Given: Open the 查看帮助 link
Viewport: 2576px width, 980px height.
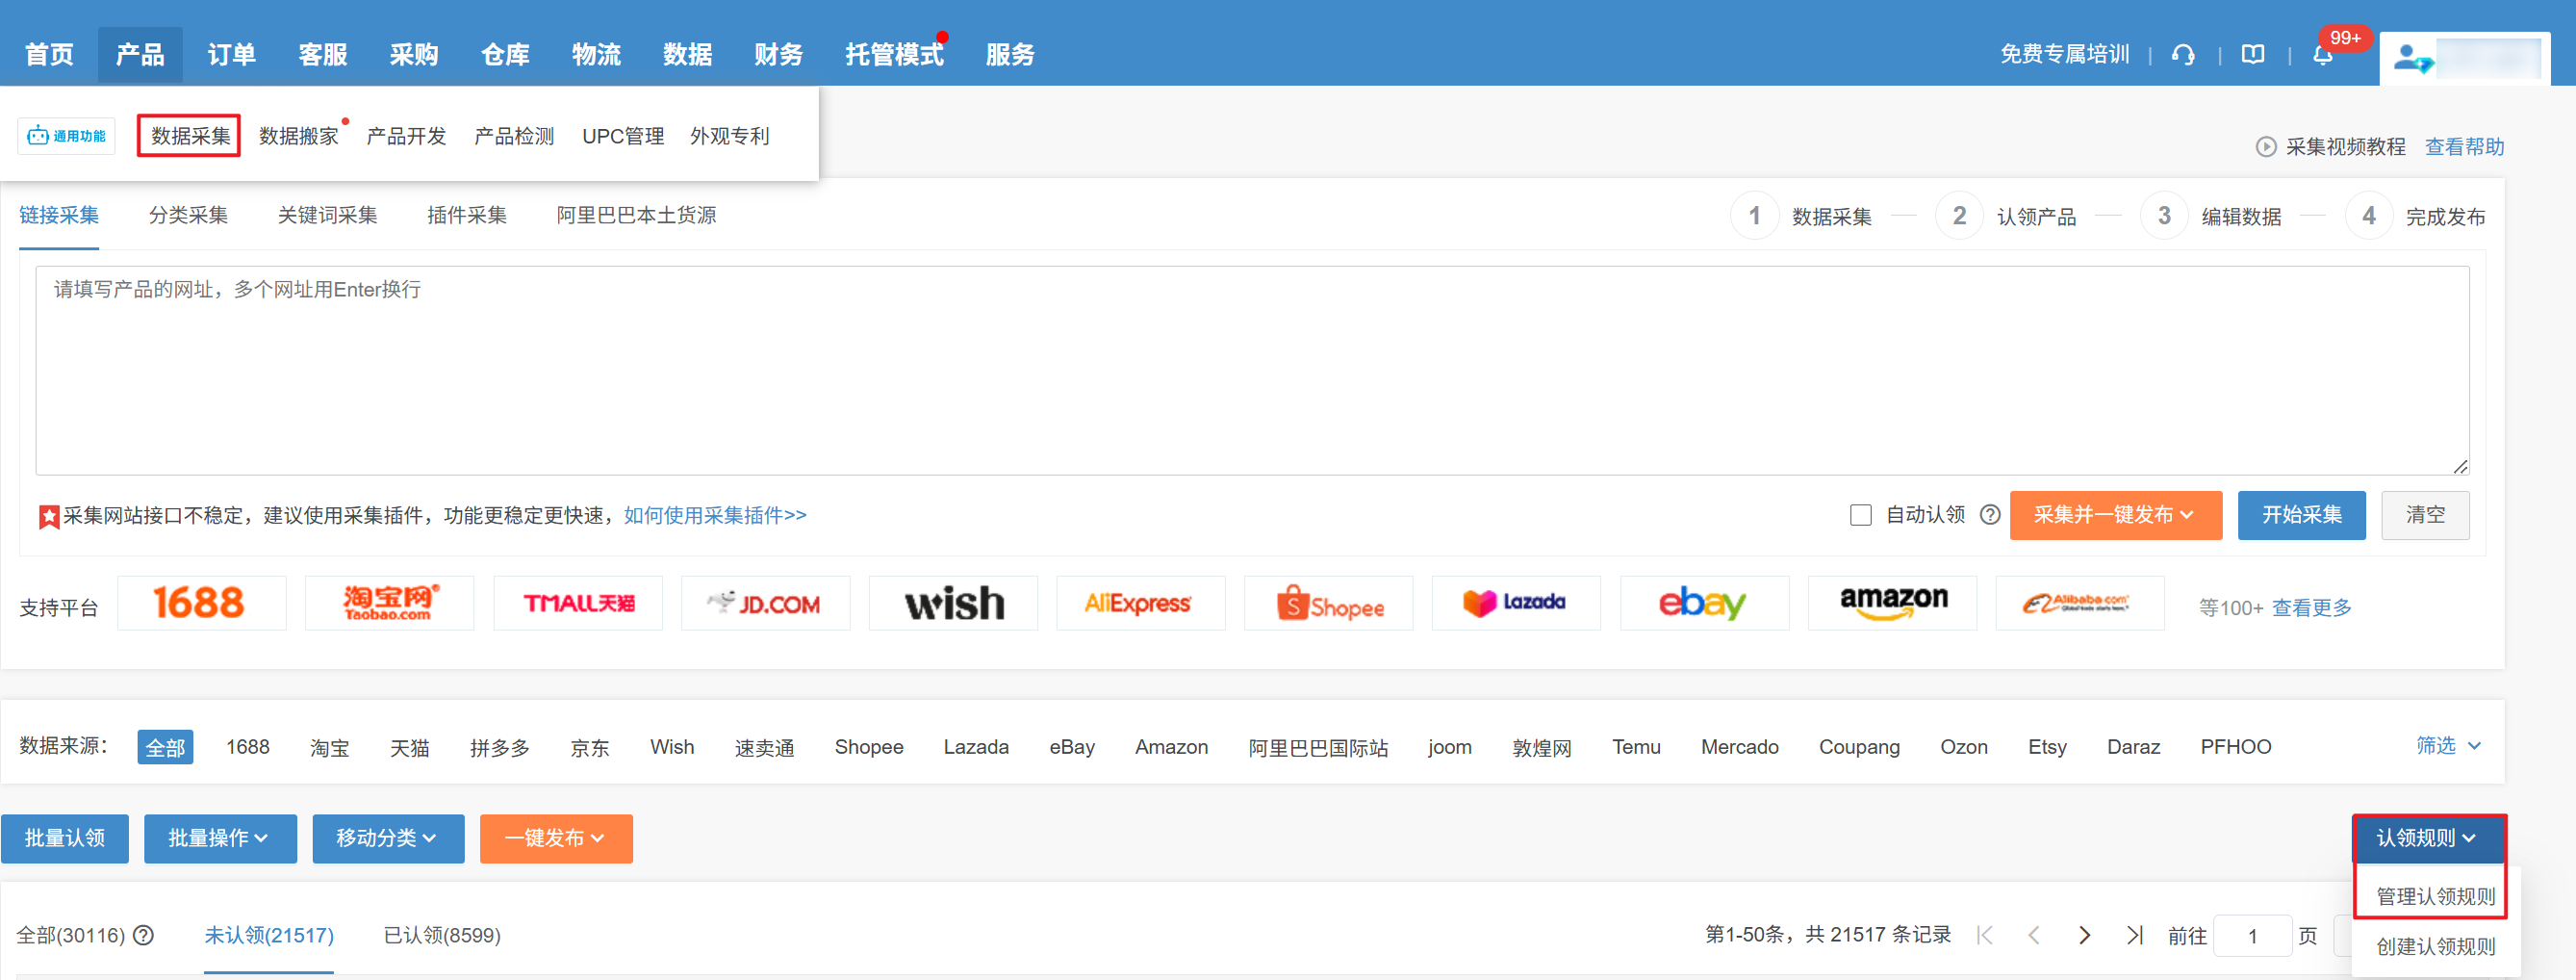Looking at the screenshot, I should coord(2464,147).
